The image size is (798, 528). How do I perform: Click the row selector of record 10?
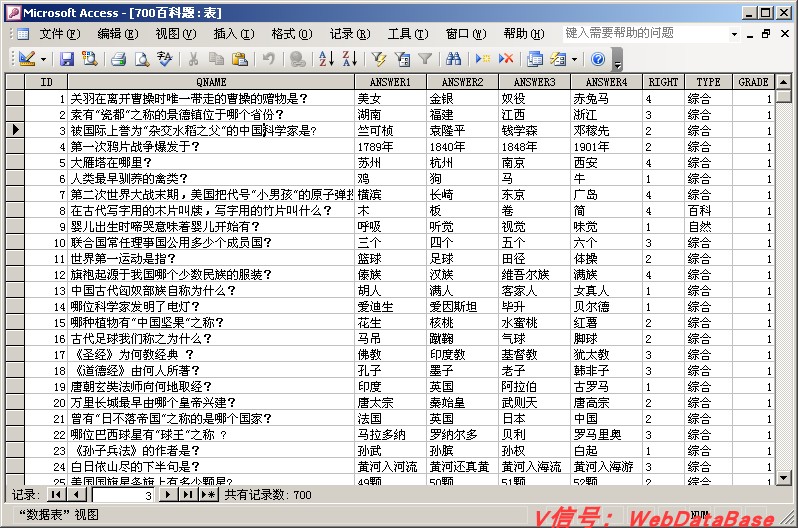[x=15, y=242]
